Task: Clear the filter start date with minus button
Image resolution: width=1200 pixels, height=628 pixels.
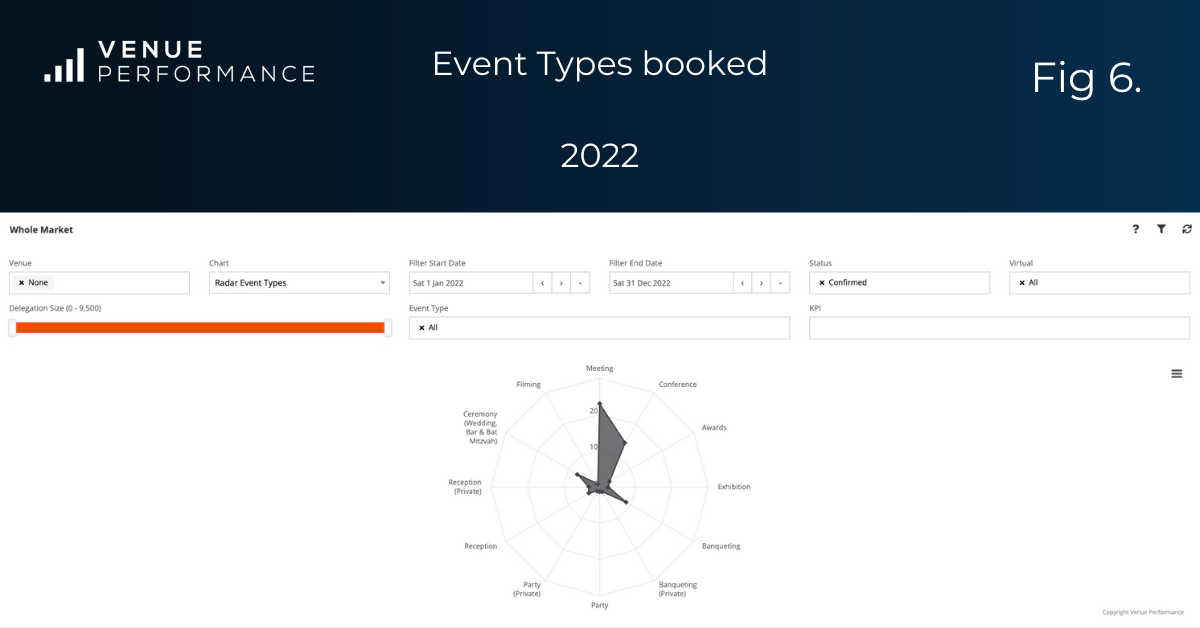Action: click(580, 283)
